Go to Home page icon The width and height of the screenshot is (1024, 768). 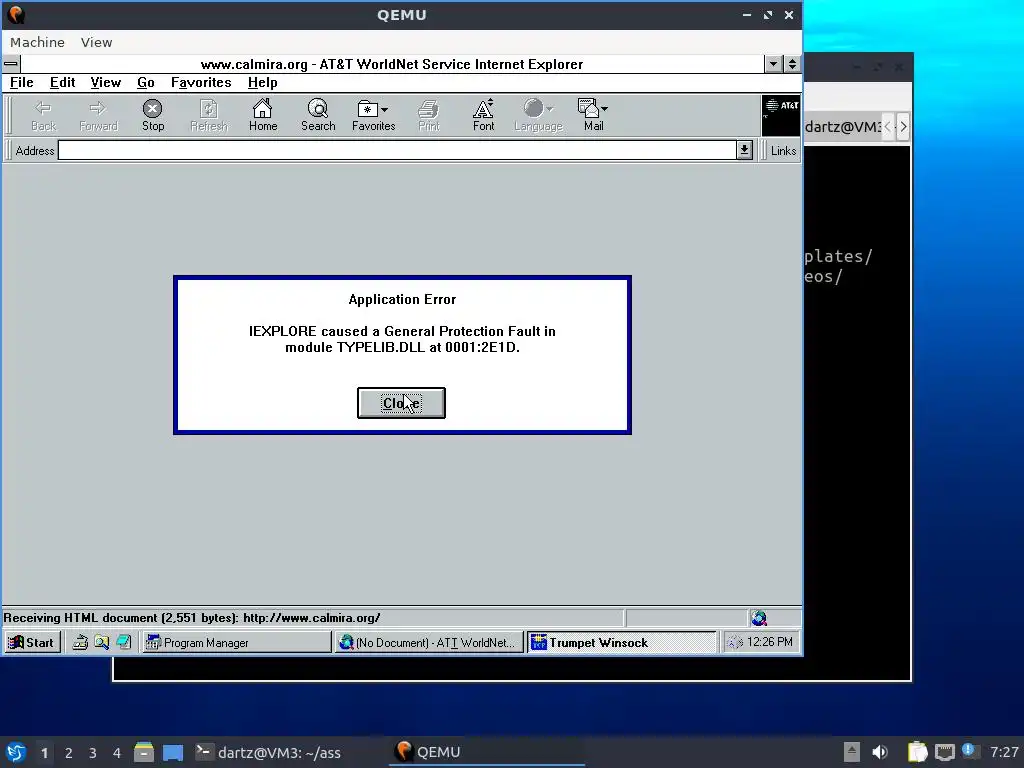tap(263, 115)
